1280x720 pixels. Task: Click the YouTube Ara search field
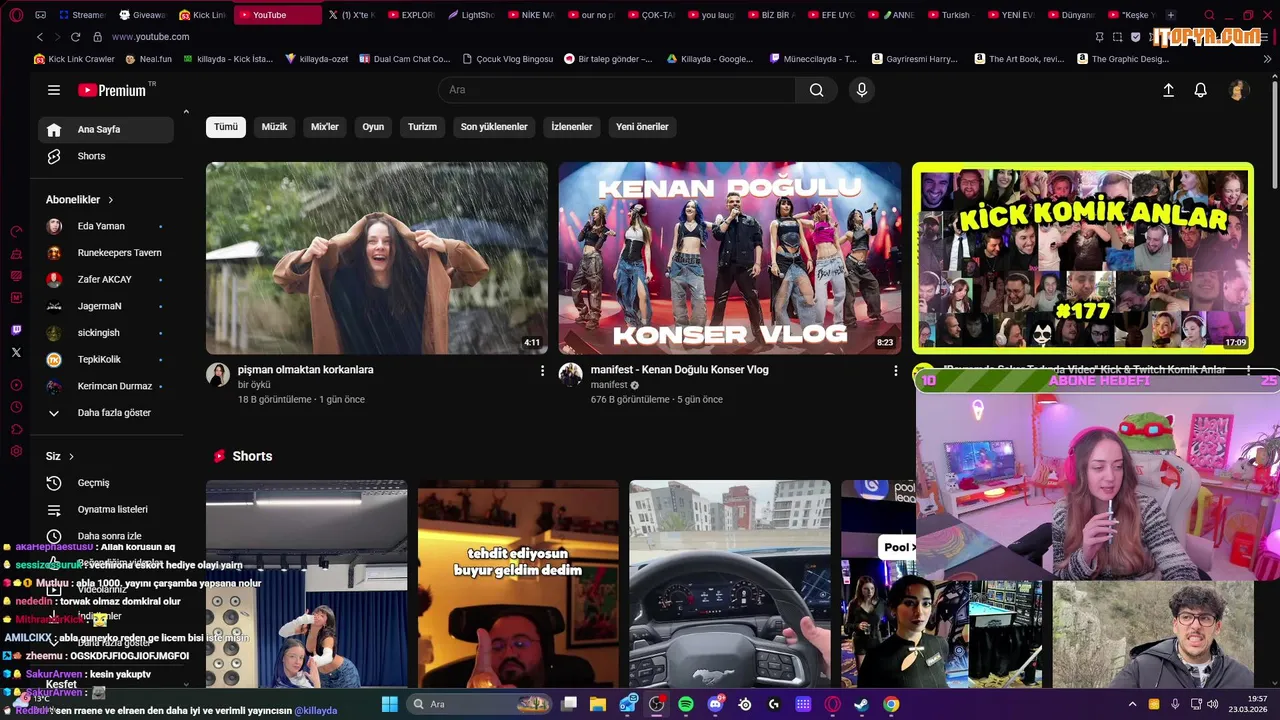click(x=617, y=90)
